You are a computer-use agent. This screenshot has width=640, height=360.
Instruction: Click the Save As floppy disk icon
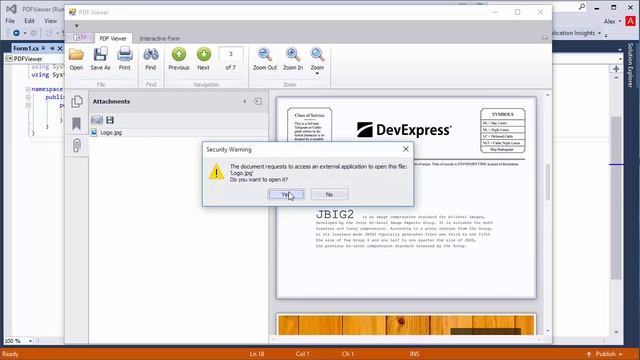pos(100,59)
